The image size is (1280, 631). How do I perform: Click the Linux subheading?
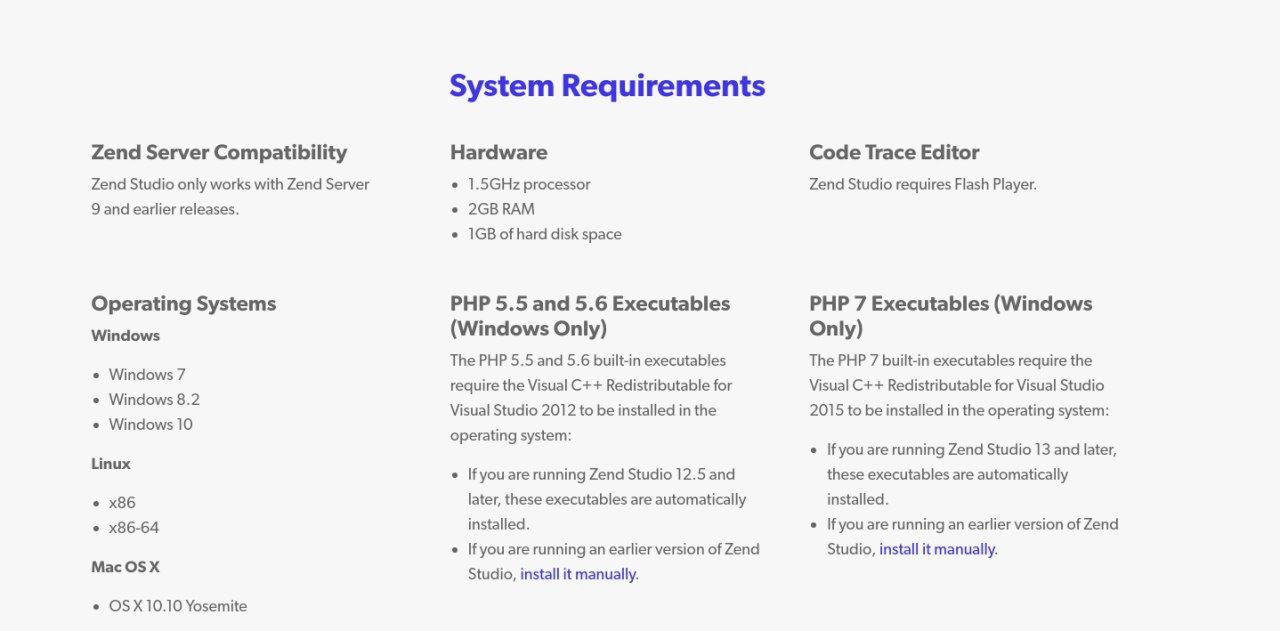111,463
